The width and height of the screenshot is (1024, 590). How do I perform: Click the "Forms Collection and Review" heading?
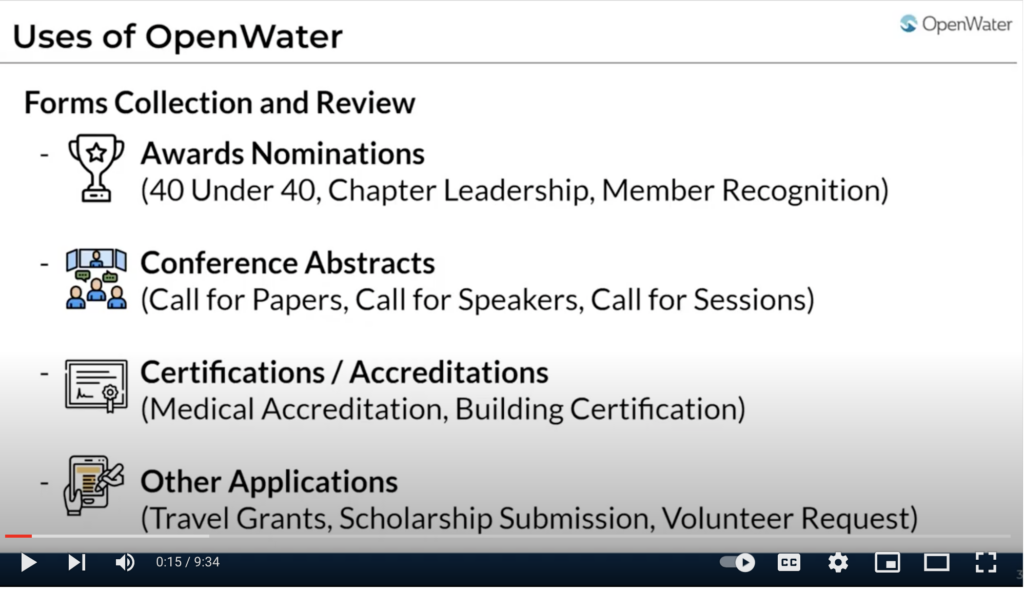point(219,103)
